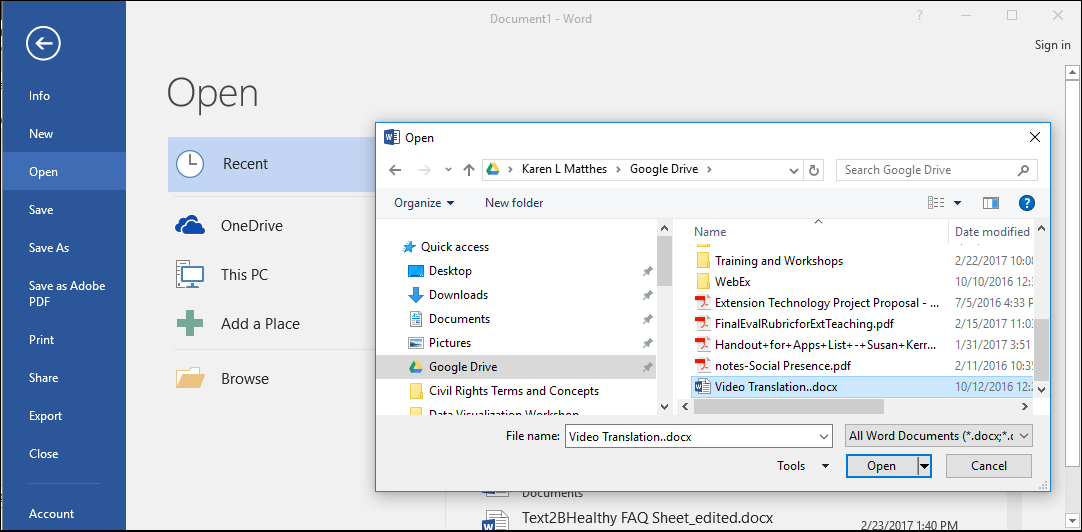Image resolution: width=1082 pixels, height=532 pixels.
Task: Click the Change your view icon
Action: tap(936, 203)
